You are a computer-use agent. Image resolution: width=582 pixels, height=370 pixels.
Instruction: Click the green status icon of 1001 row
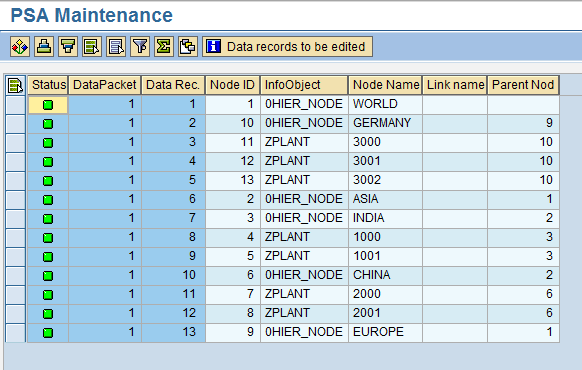coord(48,257)
